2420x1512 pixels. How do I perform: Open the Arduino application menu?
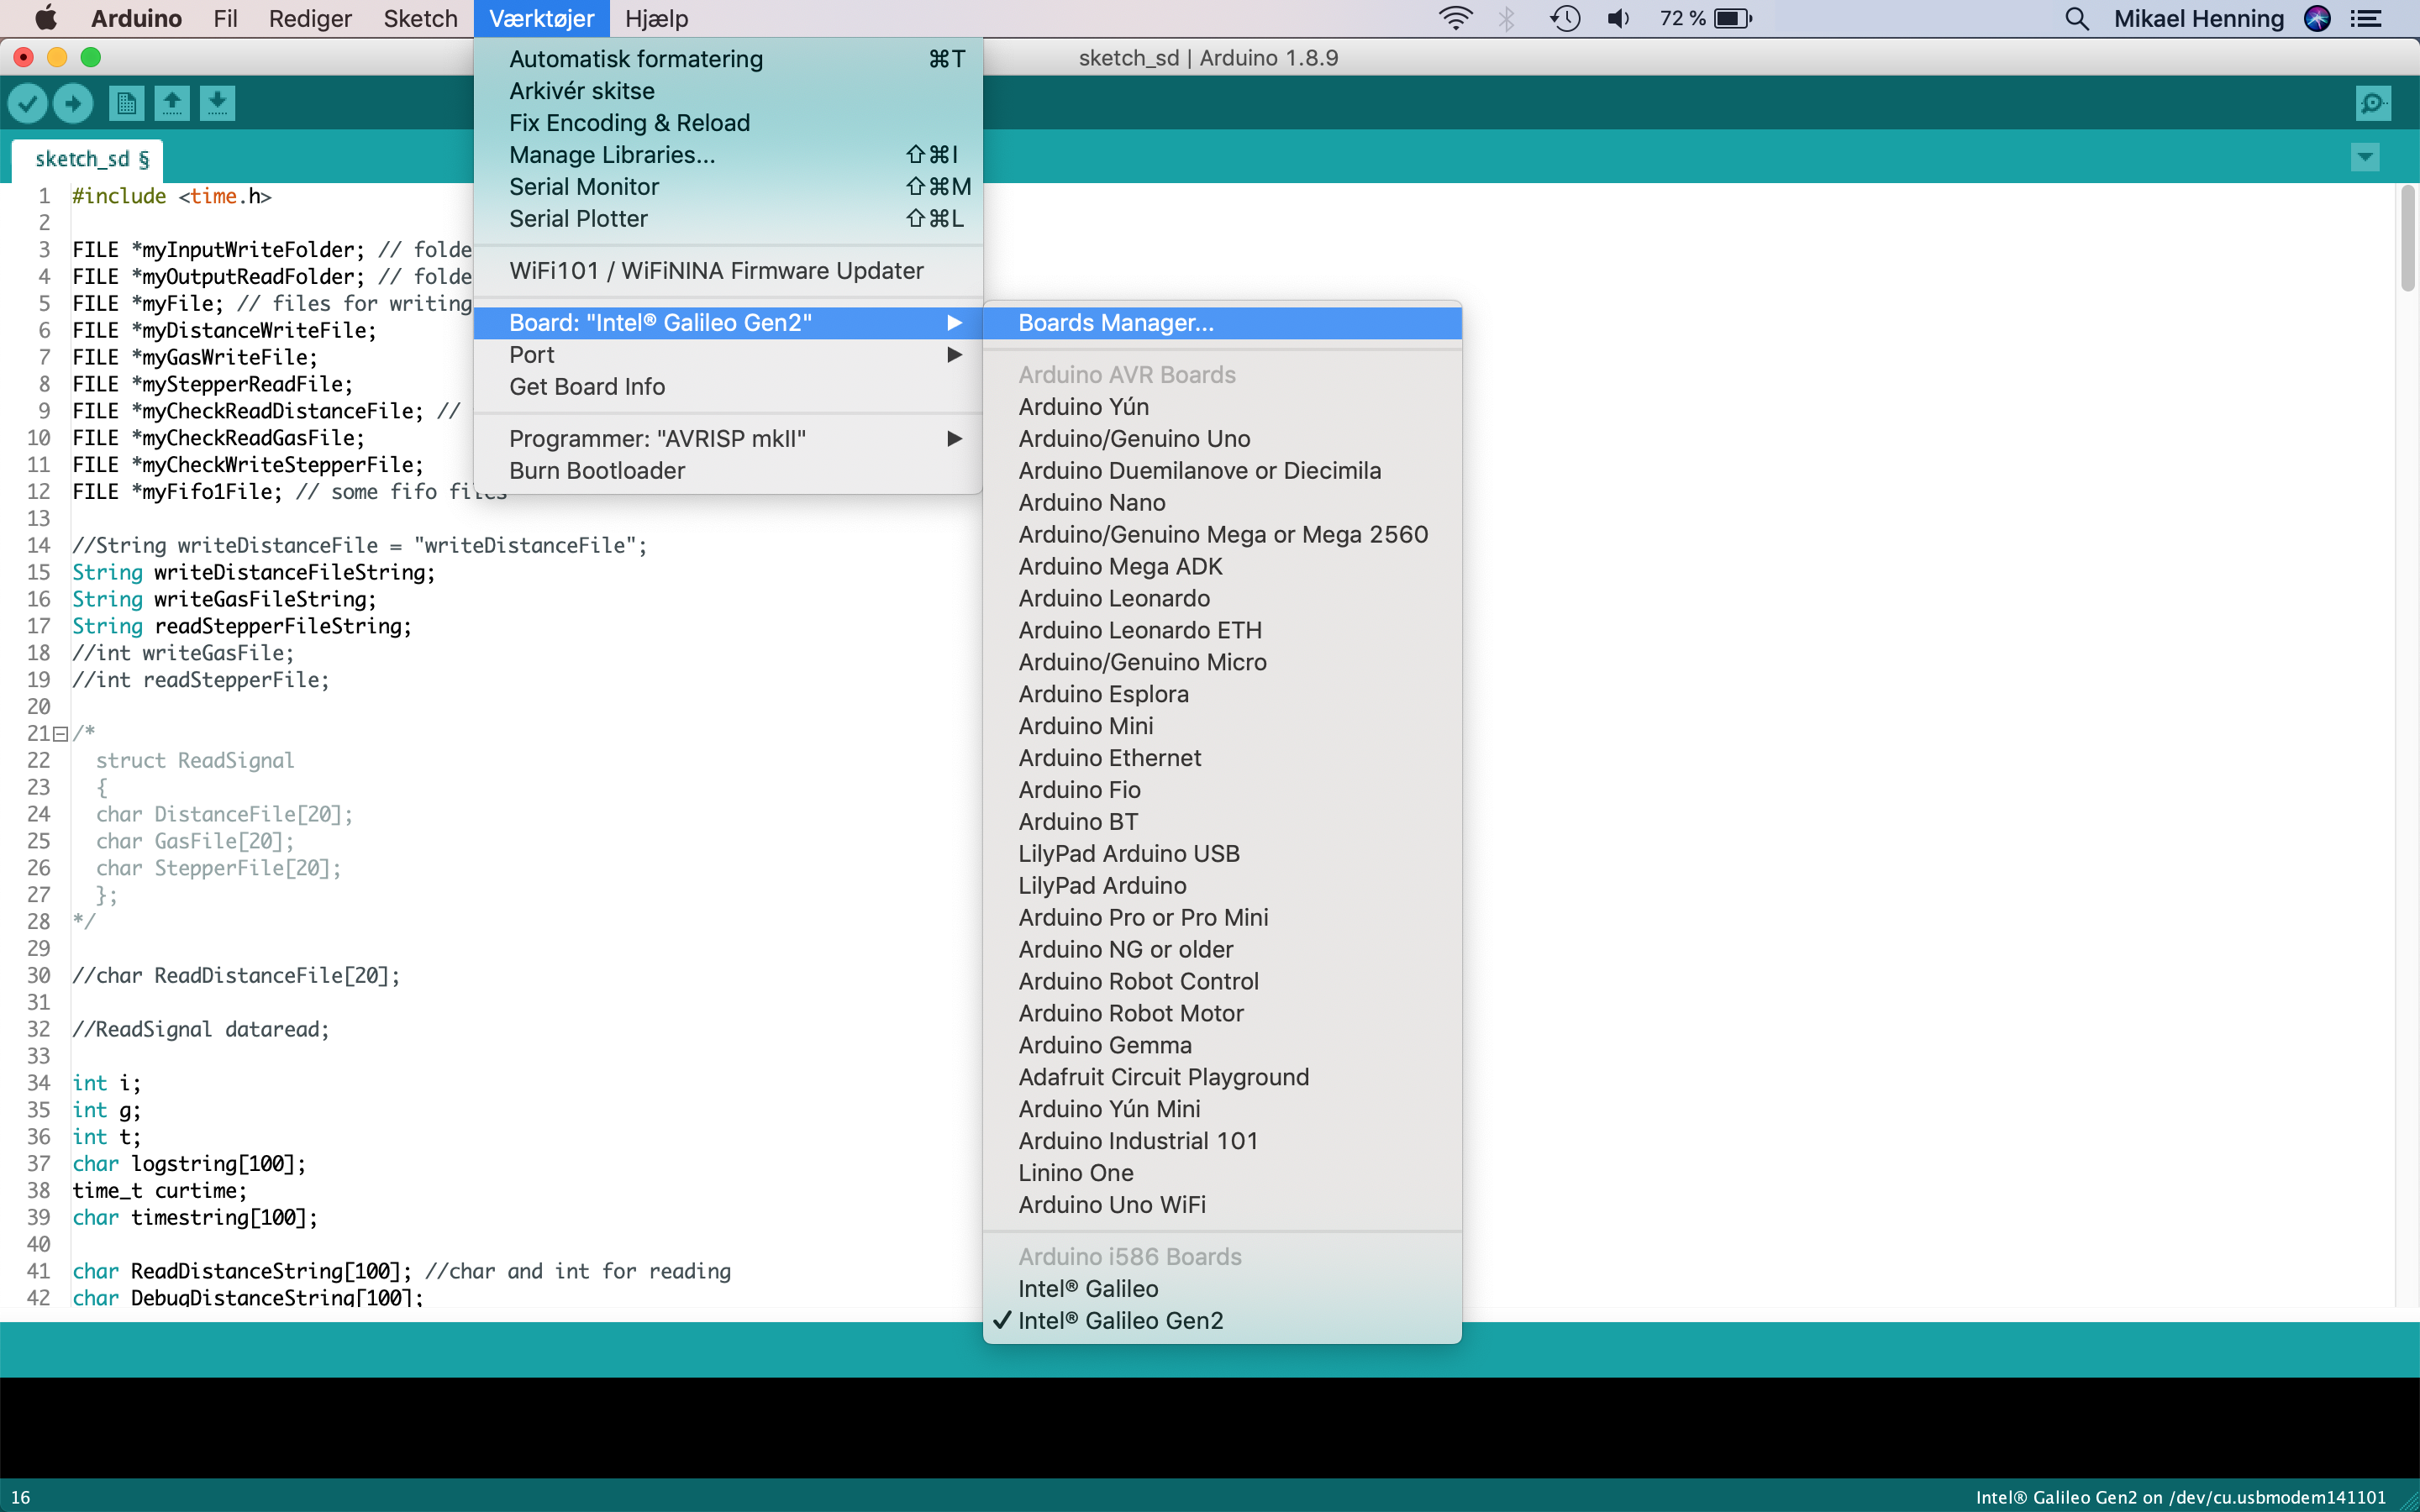(136, 18)
